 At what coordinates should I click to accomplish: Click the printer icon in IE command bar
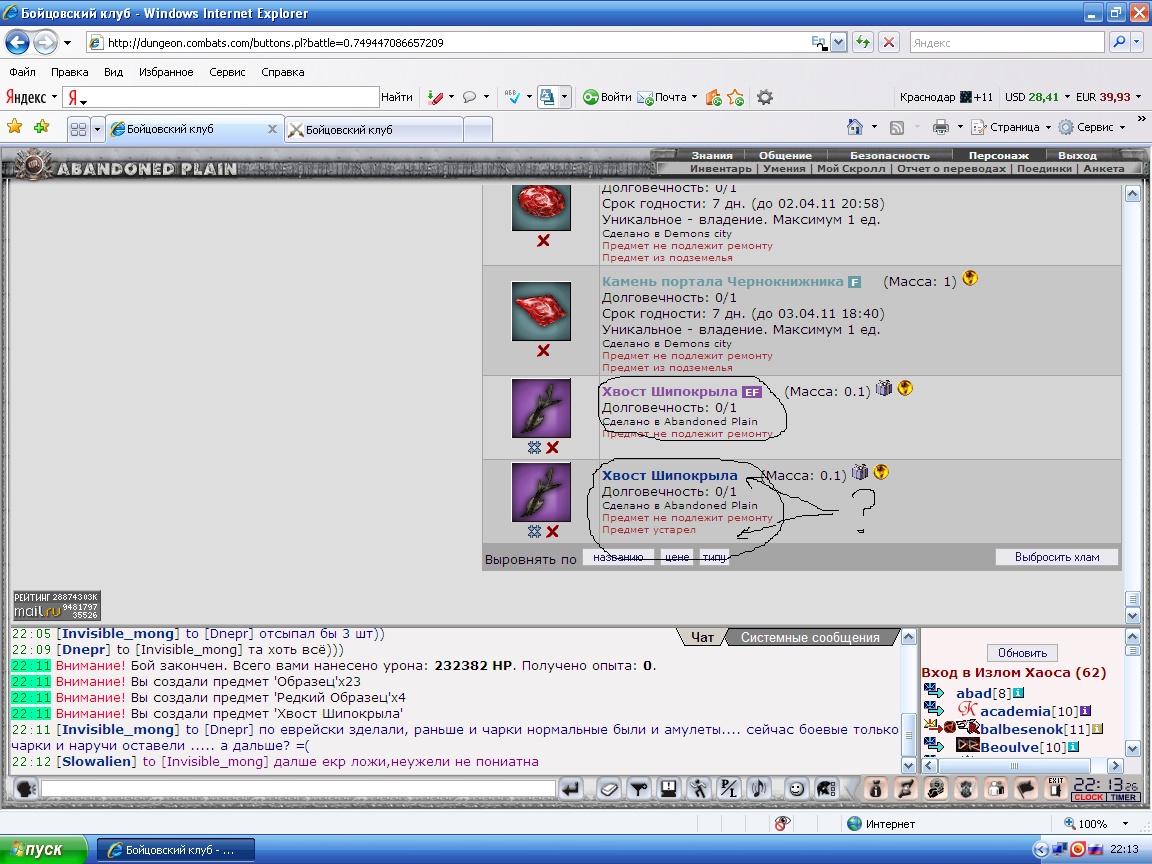click(940, 127)
